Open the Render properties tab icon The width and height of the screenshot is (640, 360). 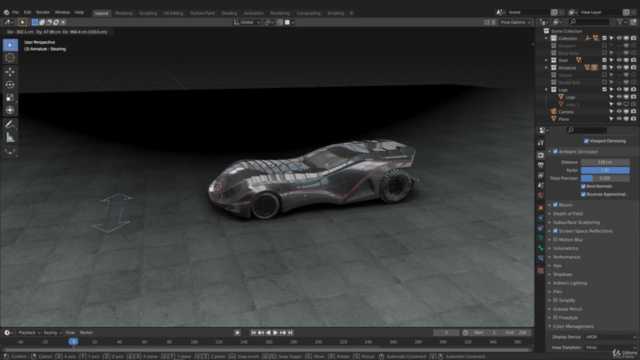pyautogui.click(x=541, y=156)
